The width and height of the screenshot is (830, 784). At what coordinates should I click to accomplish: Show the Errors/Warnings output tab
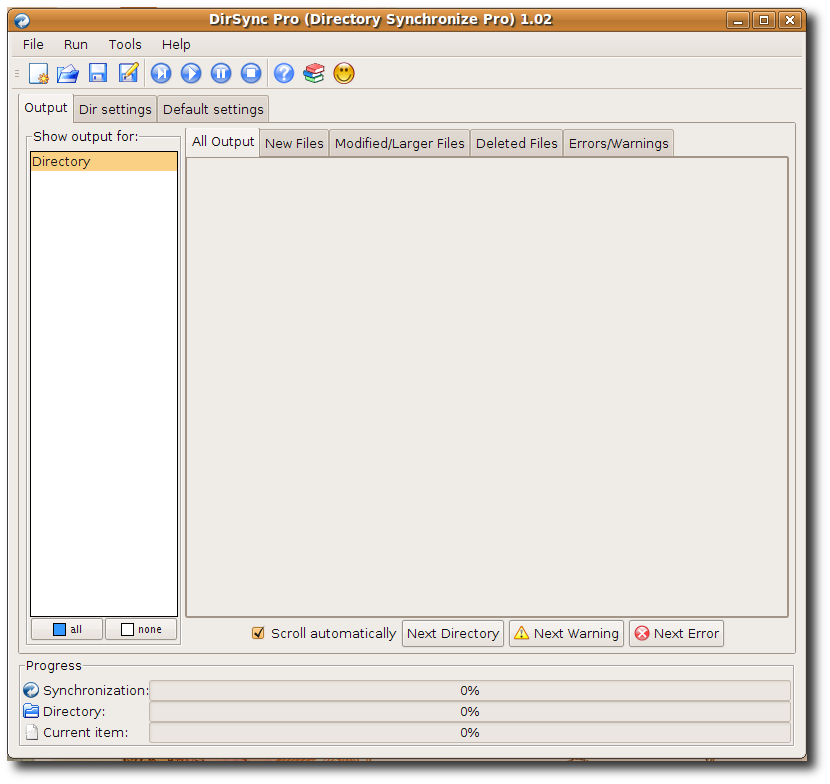(x=618, y=143)
